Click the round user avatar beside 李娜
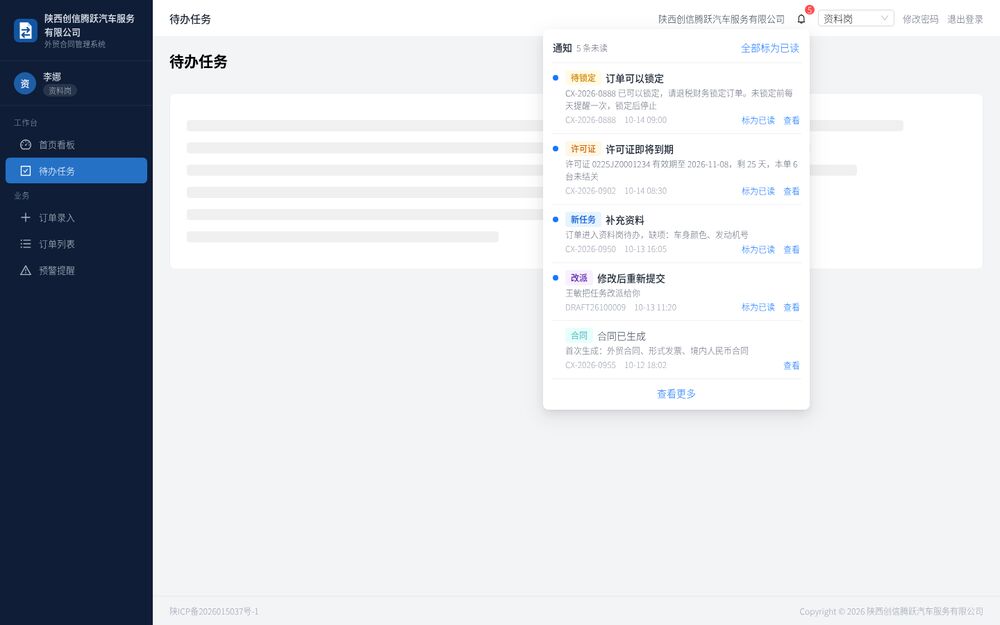This screenshot has width=1000, height=625. (25, 84)
